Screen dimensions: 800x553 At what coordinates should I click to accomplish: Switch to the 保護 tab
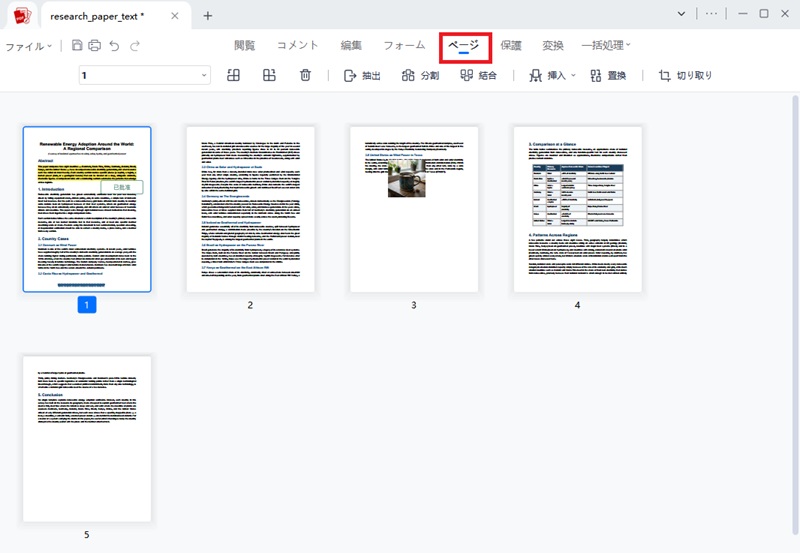point(511,45)
